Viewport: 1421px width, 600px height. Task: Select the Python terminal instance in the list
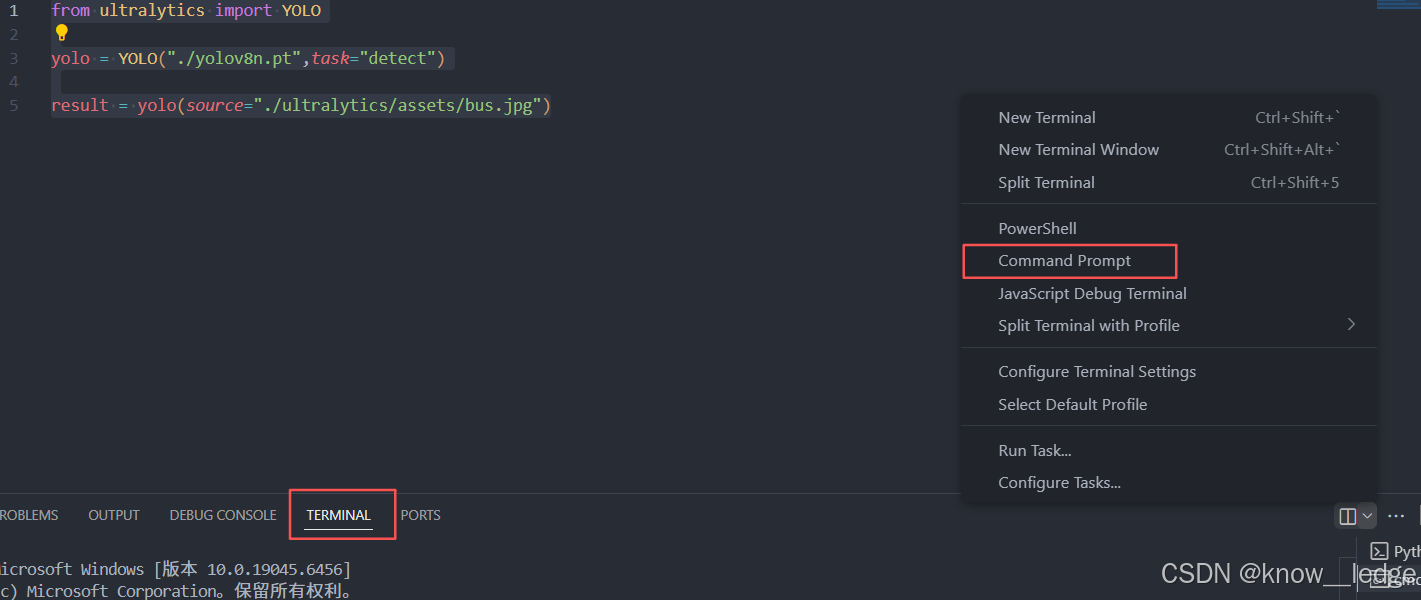[x=1395, y=551]
